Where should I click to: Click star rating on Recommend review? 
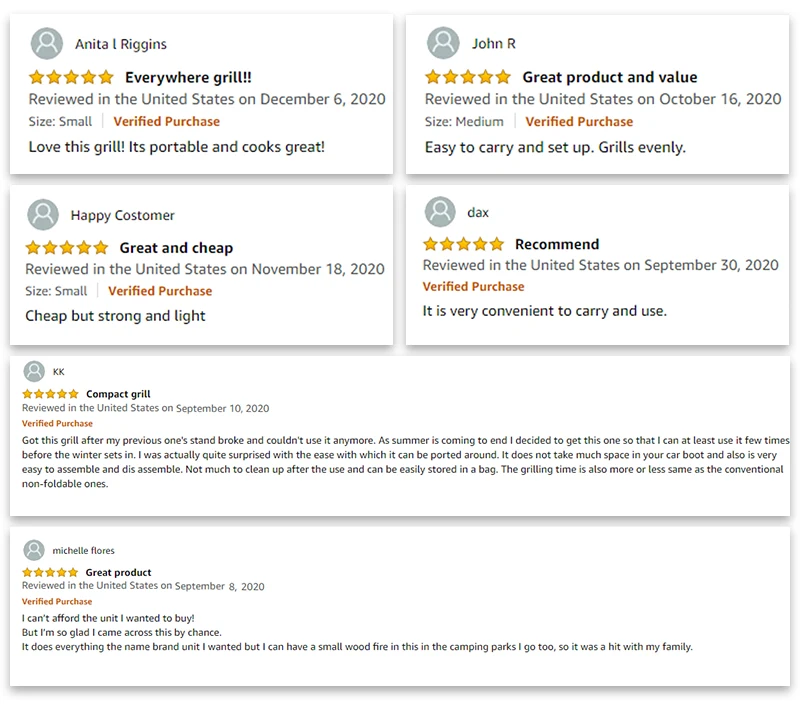464,244
